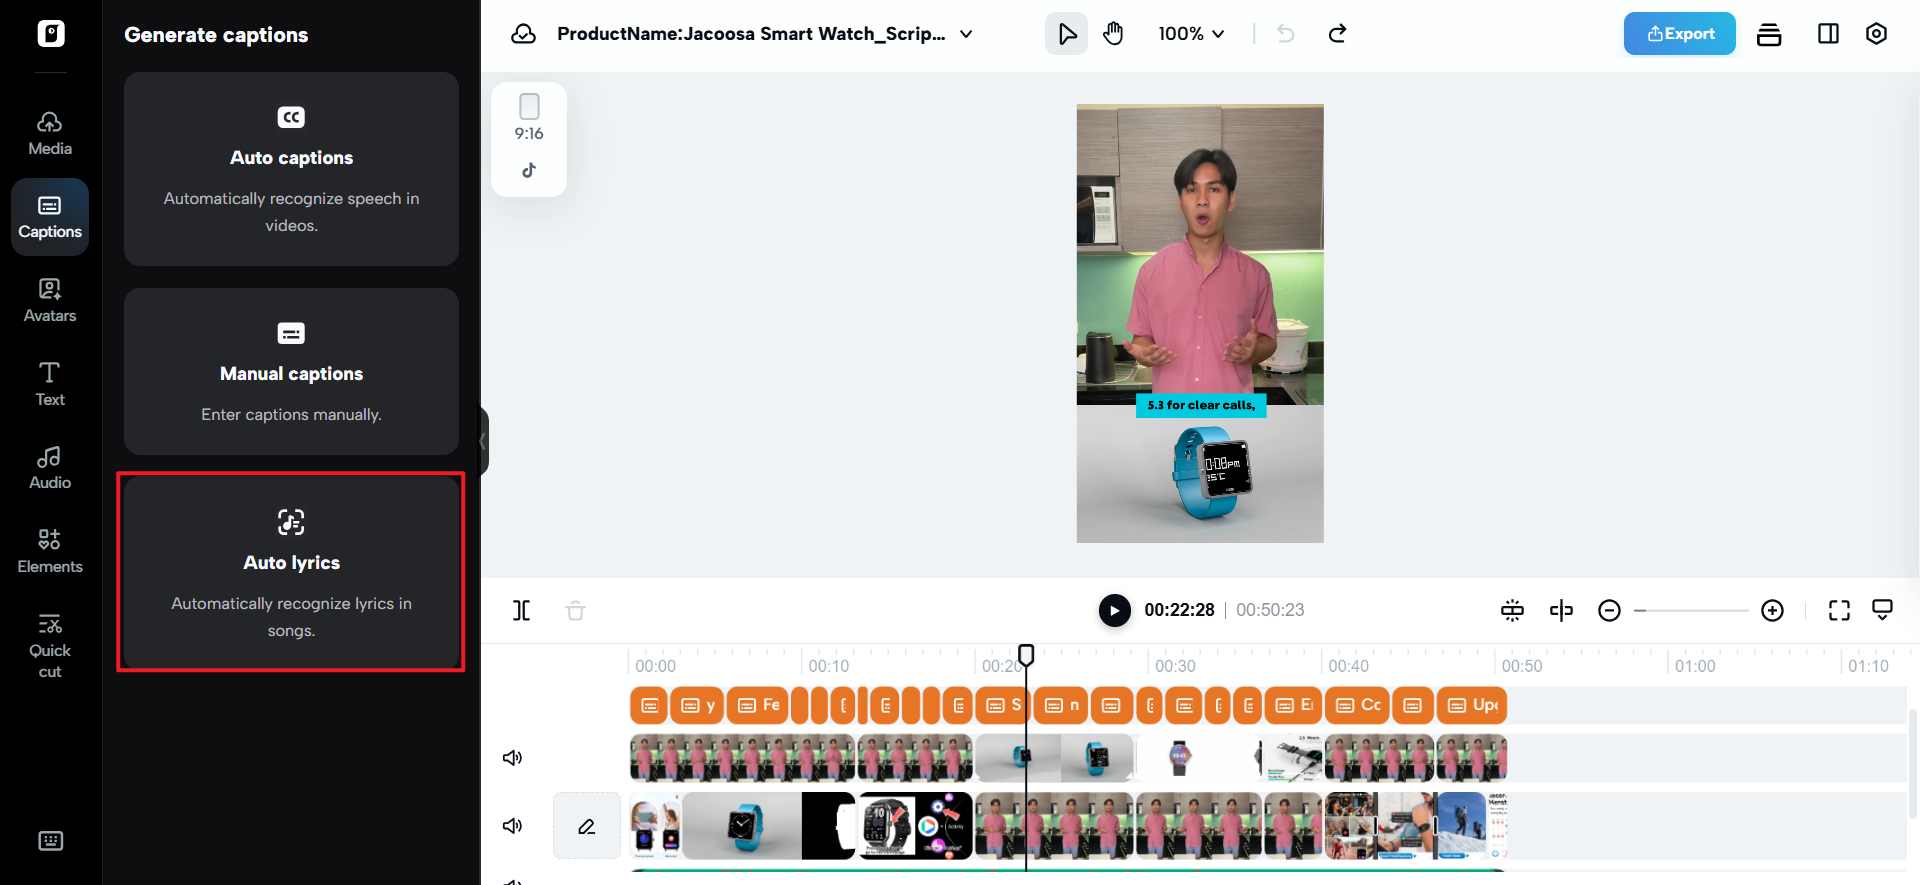1920x885 pixels.
Task: Enter fullscreen preview mode
Action: (x=1839, y=610)
